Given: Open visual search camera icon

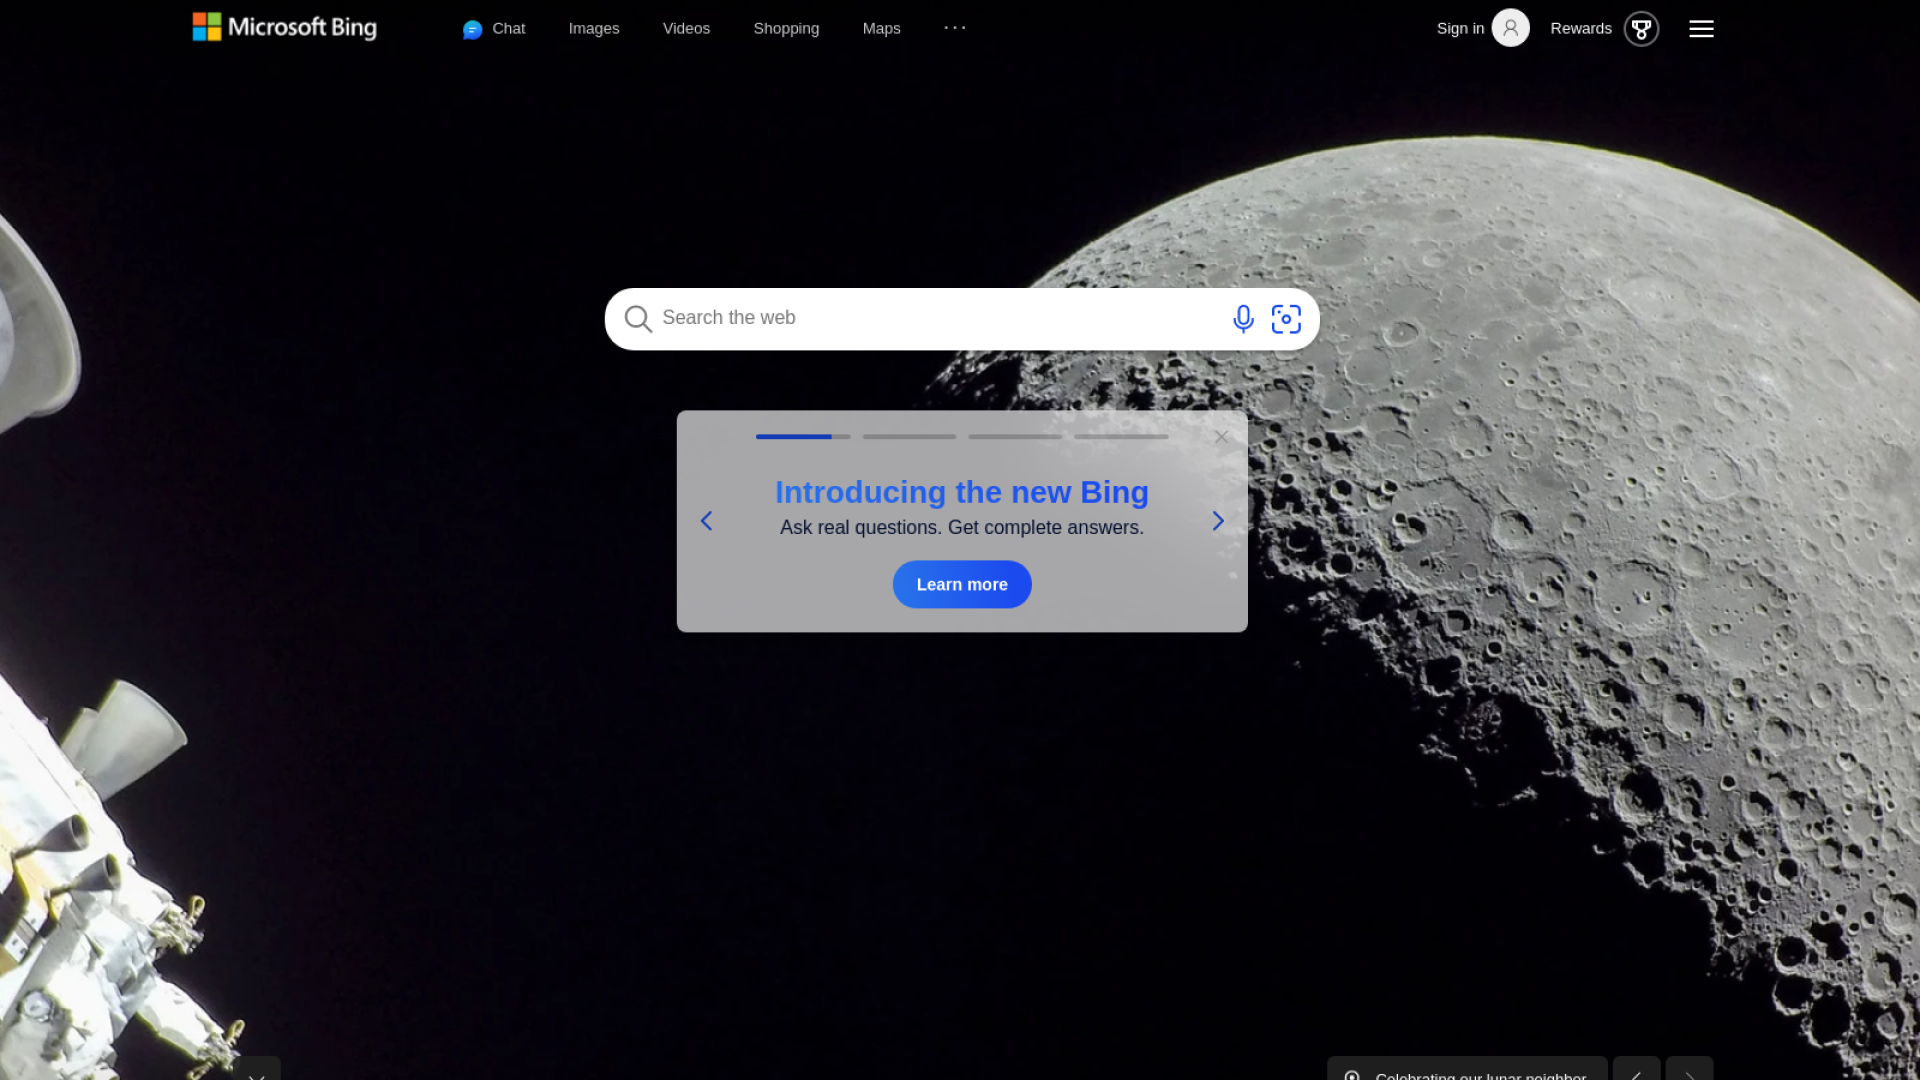Looking at the screenshot, I should [x=1286, y=319].
